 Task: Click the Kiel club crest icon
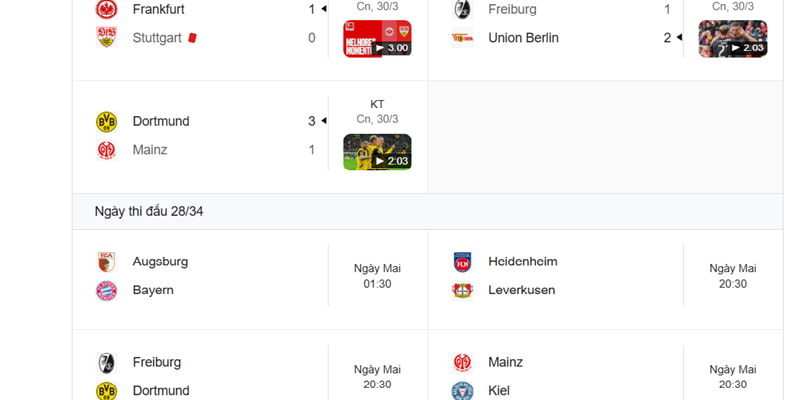pyautogui.click(x=462, y=391)
